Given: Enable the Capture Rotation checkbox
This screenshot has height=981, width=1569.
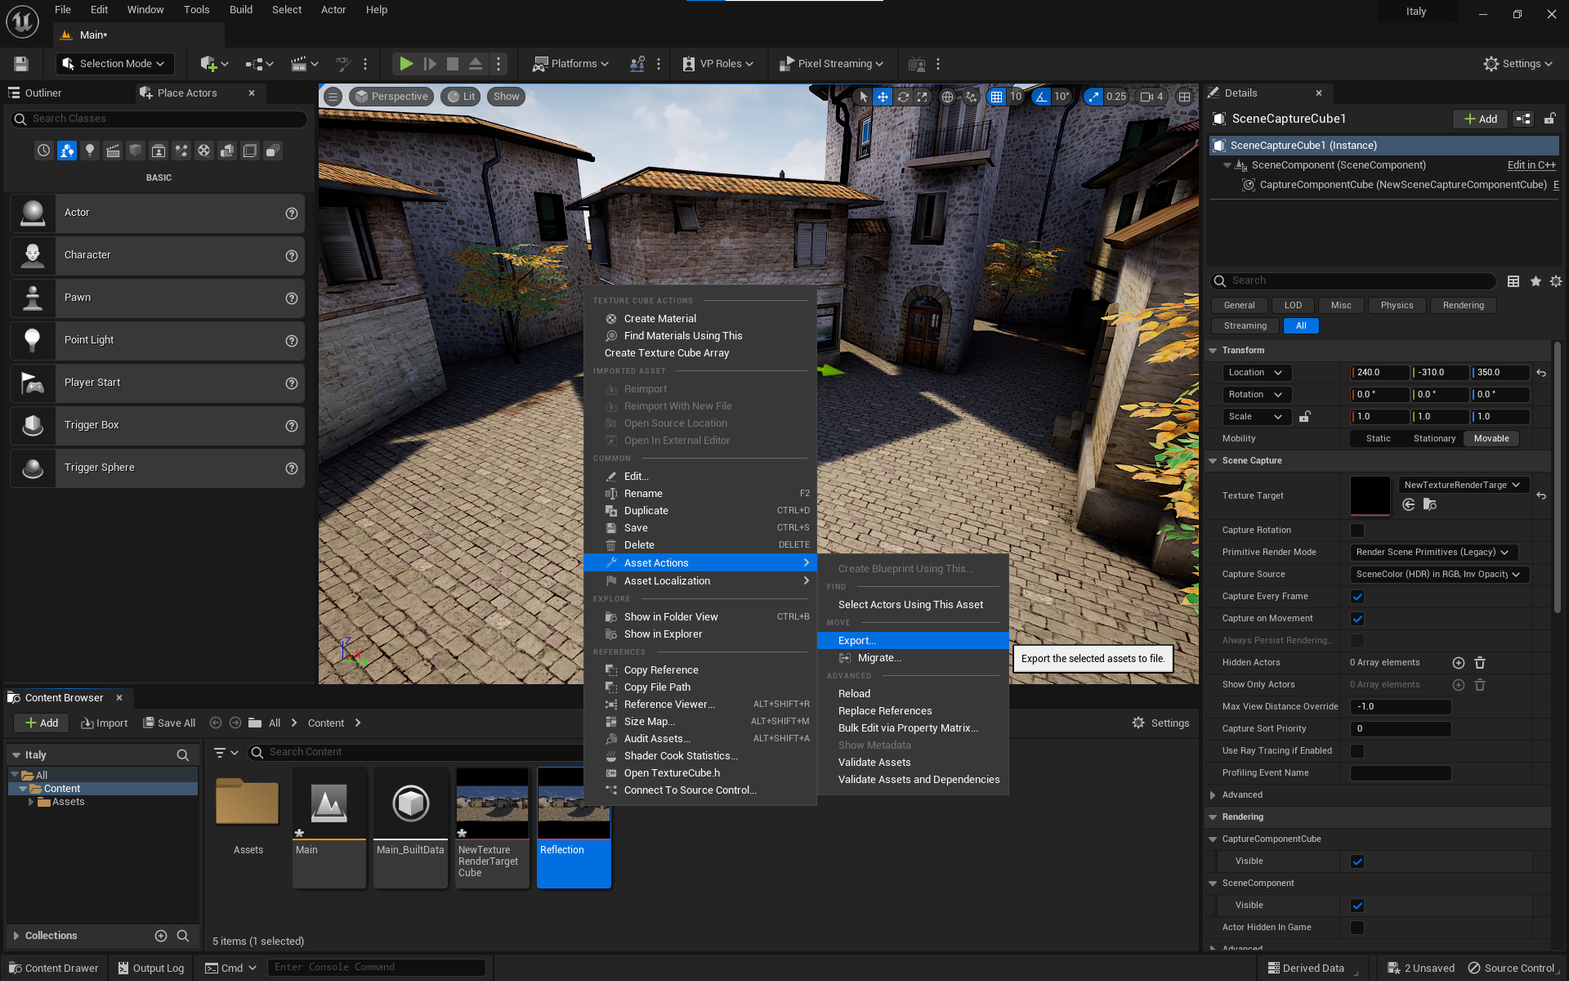Looking at the screenshot, I should click(x=1357, y=531).
